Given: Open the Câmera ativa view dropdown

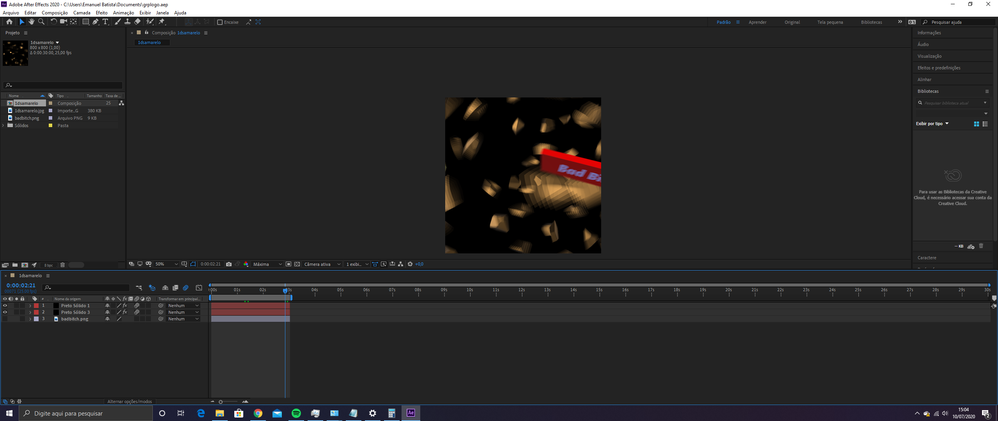Looking at the screenshot, I should pos(323,264).
